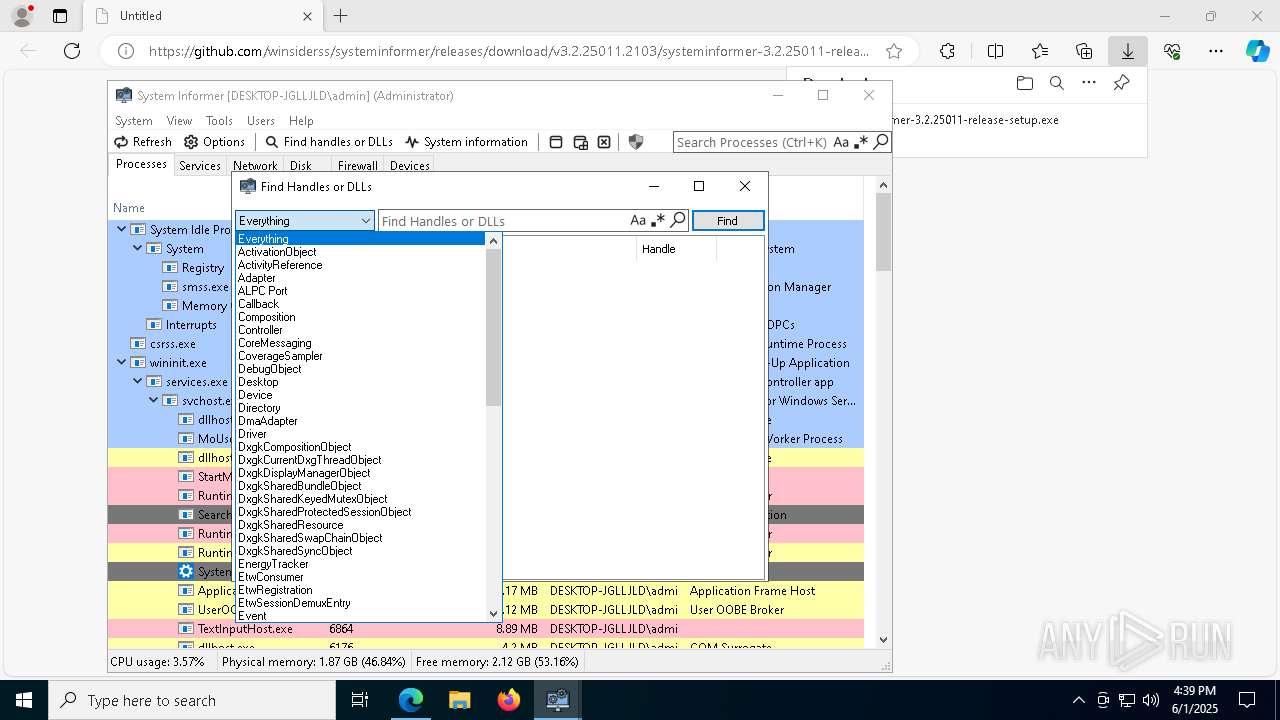Collapse the services.exe tree node
1280x720 pixels.
138,381
